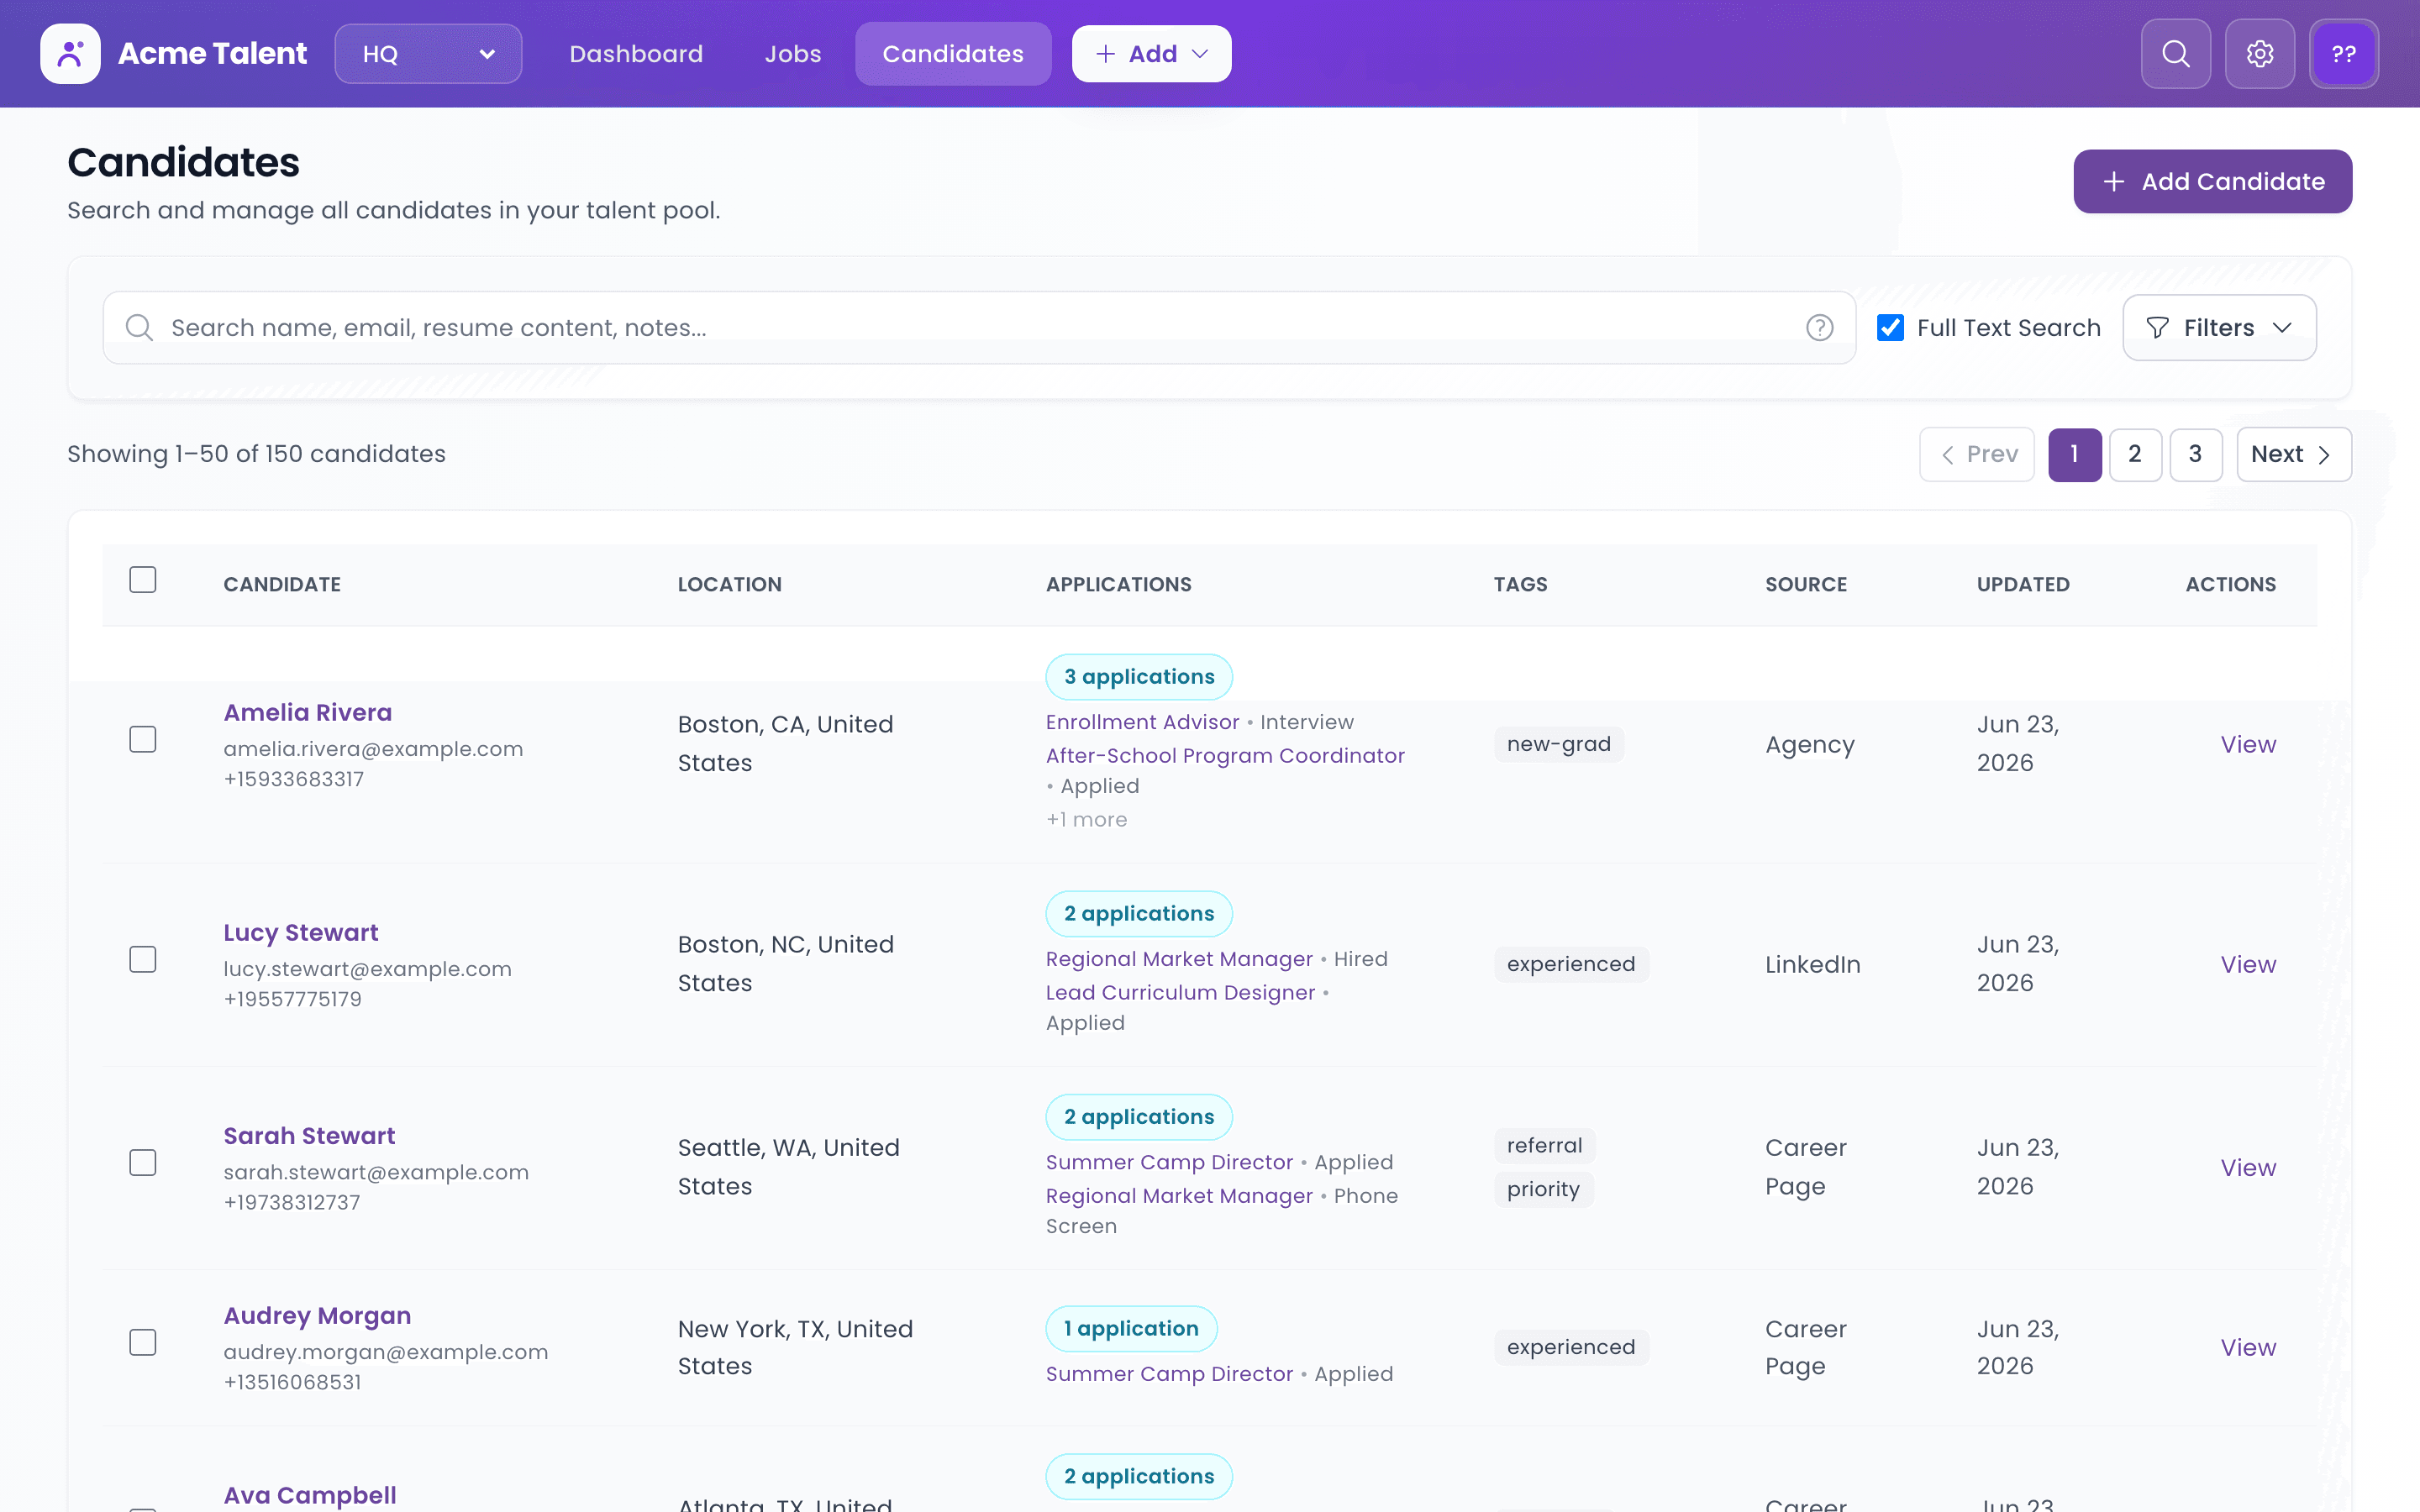
Task: Click Lucy Stewart's experienced tag
Action: coord(1571,965)
